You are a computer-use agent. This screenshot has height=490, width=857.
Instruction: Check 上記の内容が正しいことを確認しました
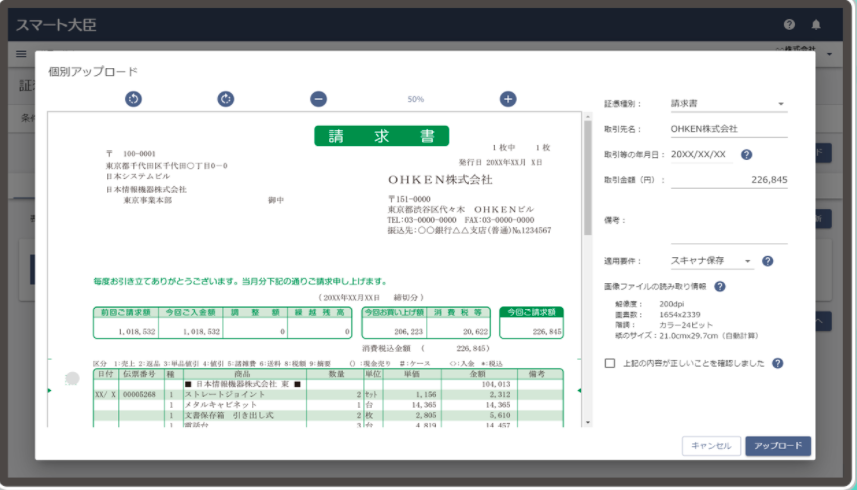610,363
